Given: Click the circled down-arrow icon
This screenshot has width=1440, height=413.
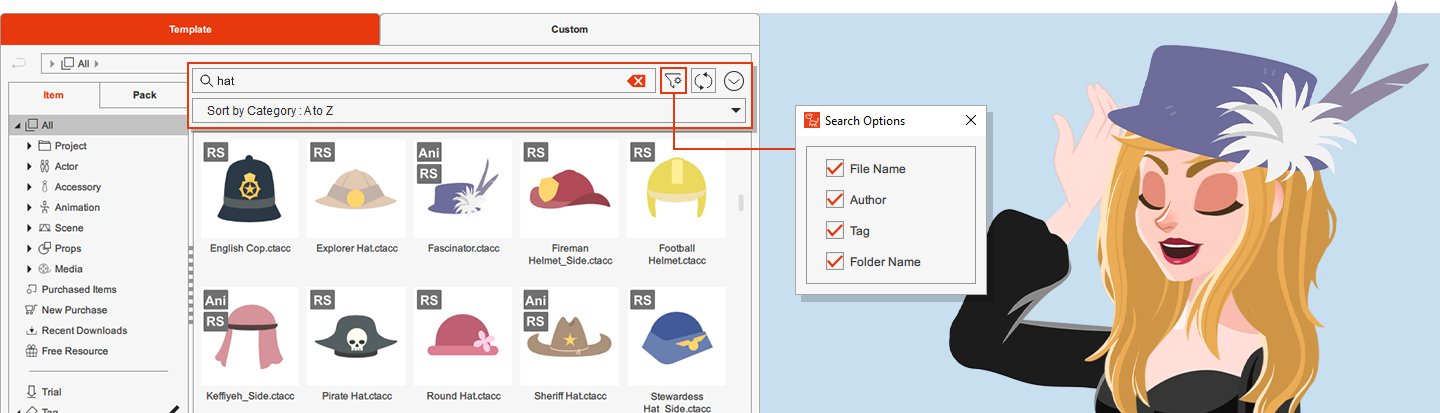Looking at the screenshot, I should click(734, 81).
